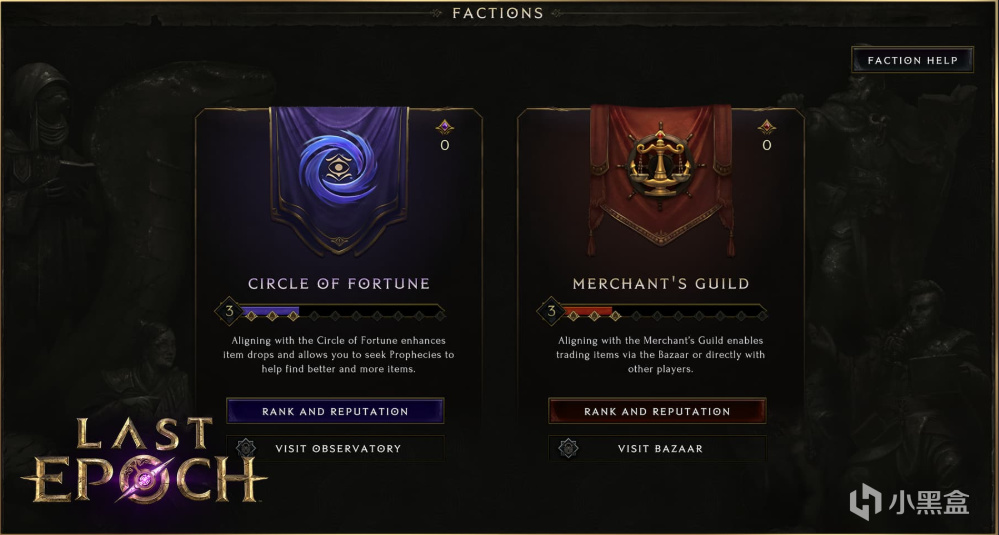Click the portal icon beside Visit Observatory

[246, 448]
